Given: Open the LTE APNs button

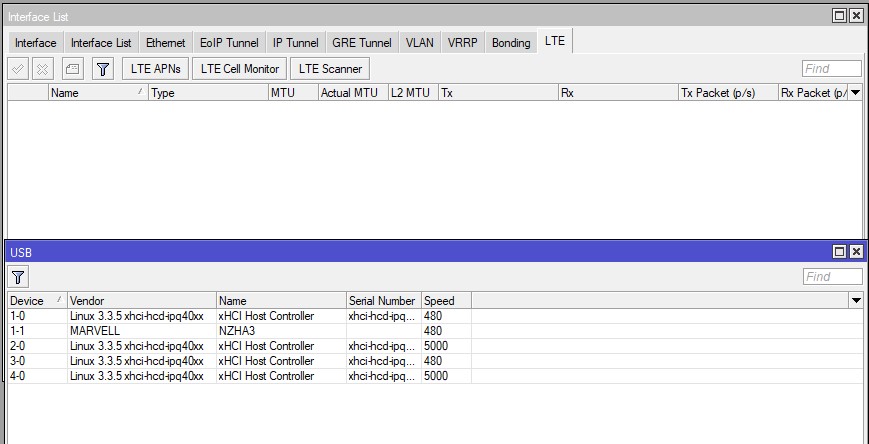Looking at the screenshot, I should click(156, 69).
